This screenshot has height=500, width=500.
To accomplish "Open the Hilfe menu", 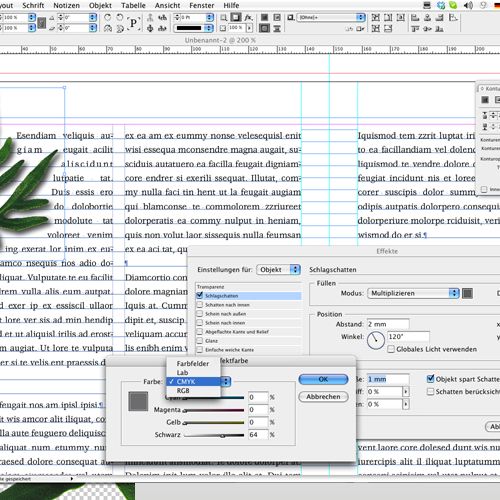I will (x=231, y=5).
